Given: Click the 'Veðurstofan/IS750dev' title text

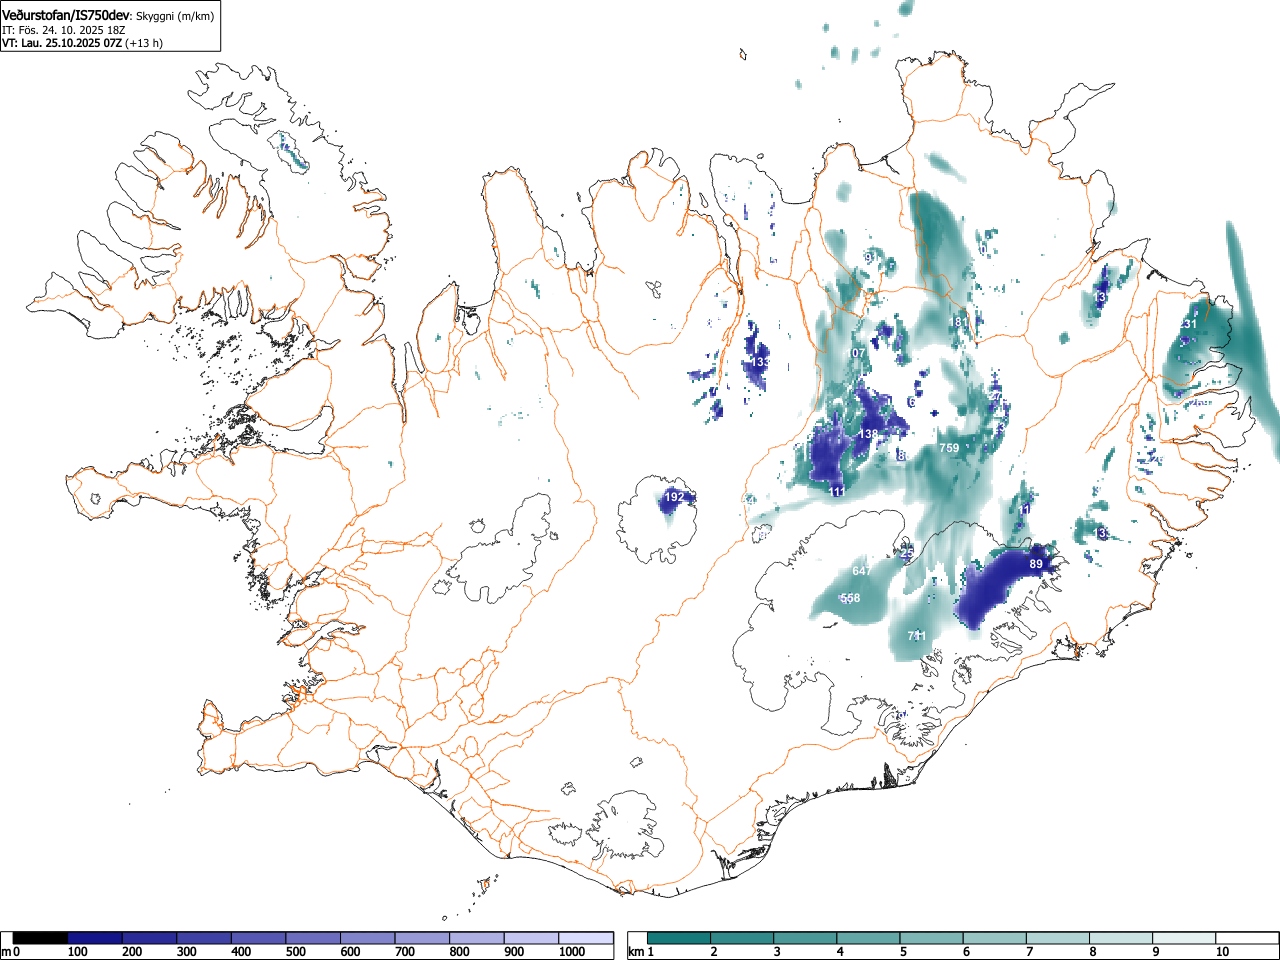Looking at the screenshot, I should point(66,14).
